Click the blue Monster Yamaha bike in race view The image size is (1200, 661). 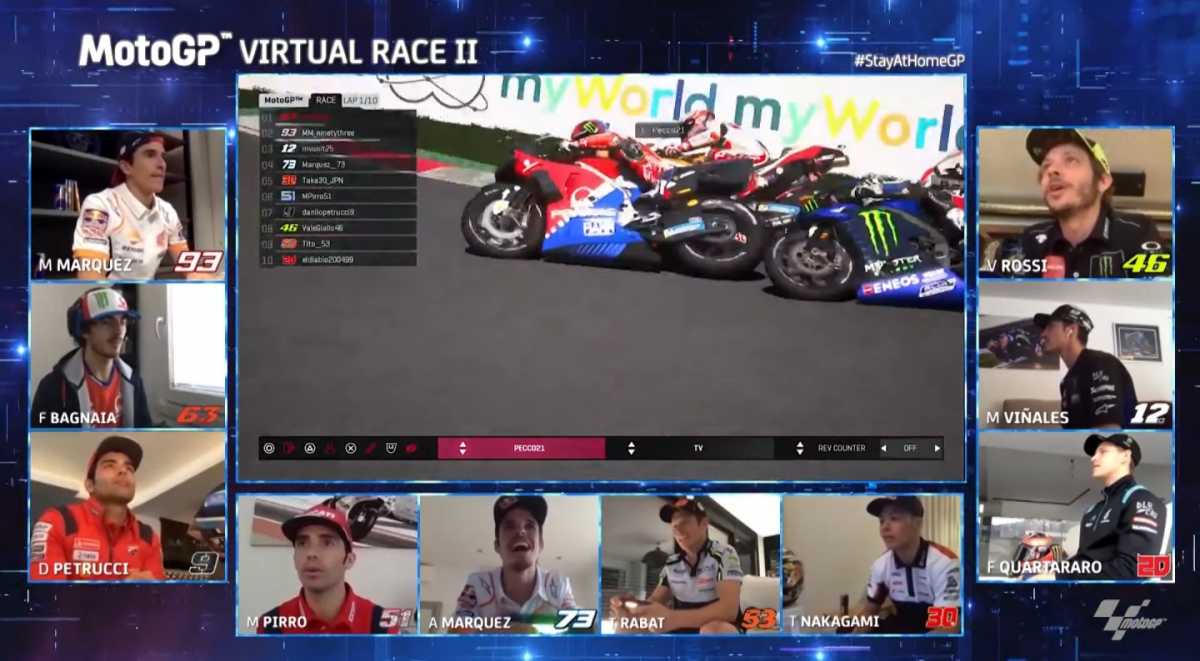[866, 238]
